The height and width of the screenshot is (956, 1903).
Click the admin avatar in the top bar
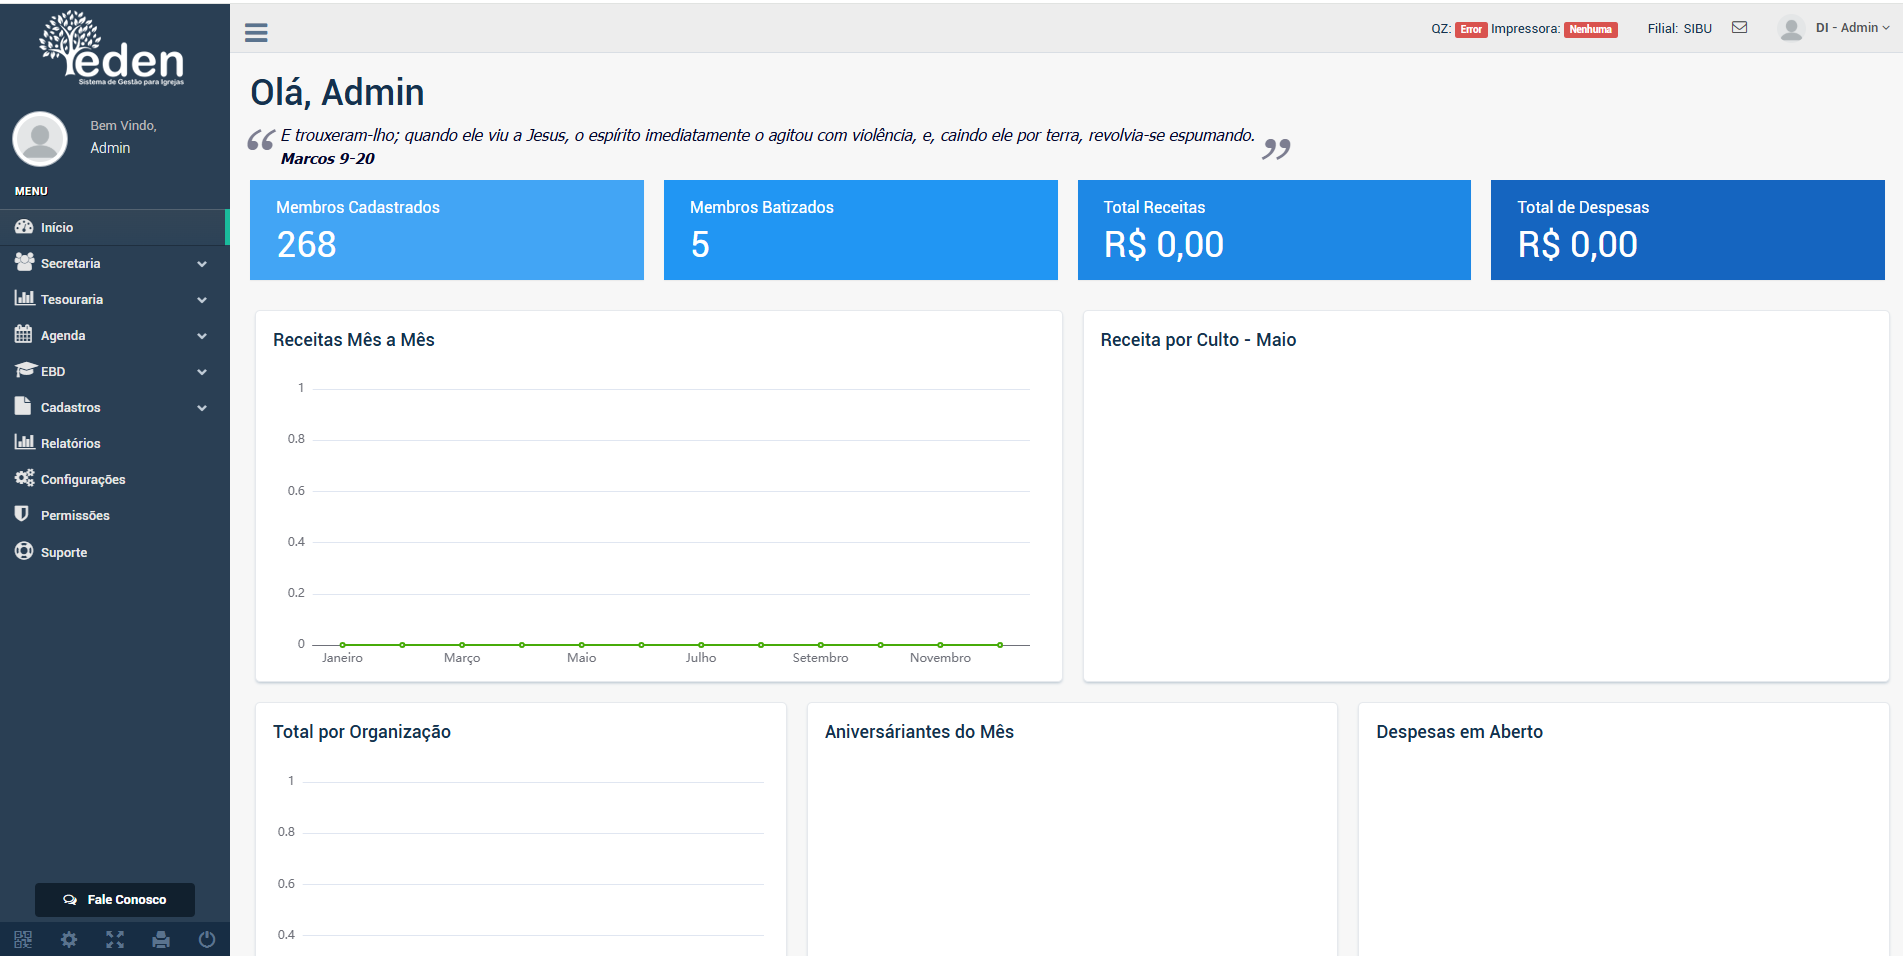pyautogui.click(x=1791, y=29)
